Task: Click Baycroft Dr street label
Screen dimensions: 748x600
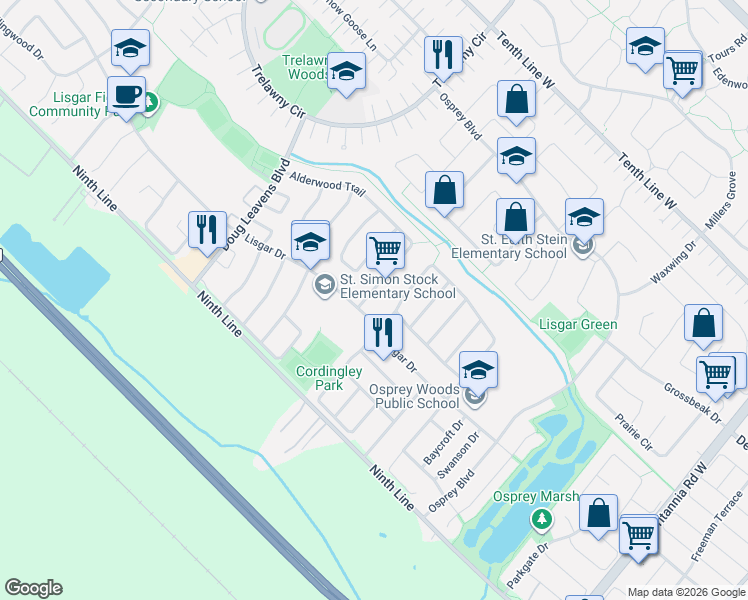Action: tap(443, 443)
